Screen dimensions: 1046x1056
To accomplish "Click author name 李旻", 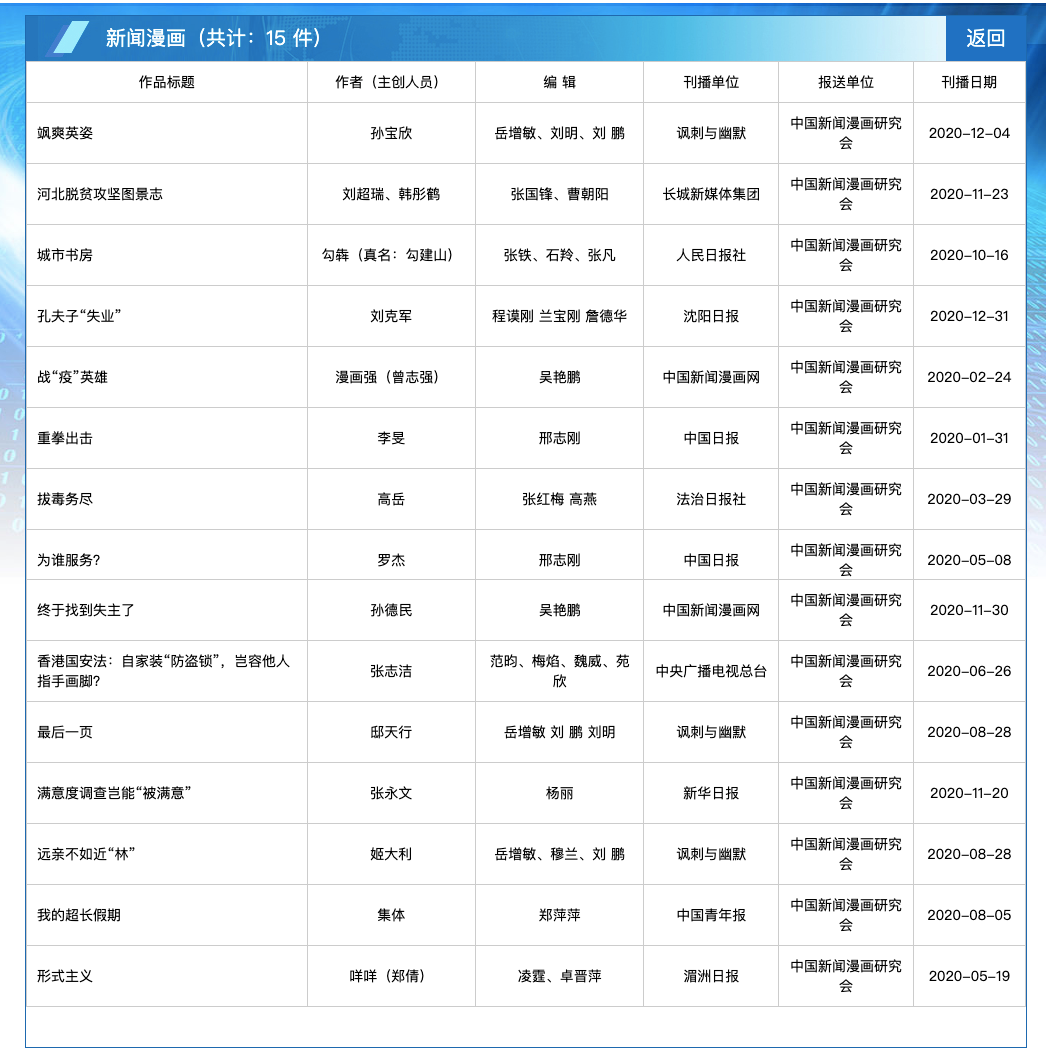I will pos(391,438).
